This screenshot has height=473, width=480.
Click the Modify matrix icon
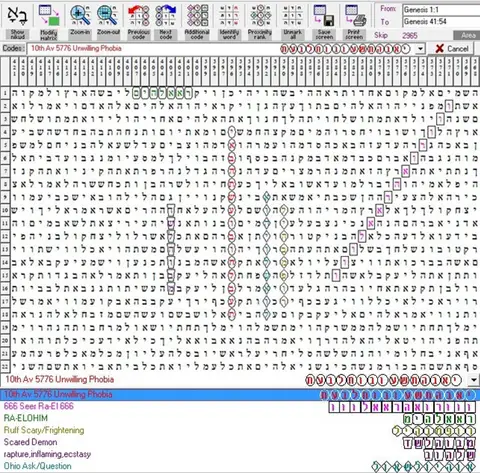pos(49,15)
